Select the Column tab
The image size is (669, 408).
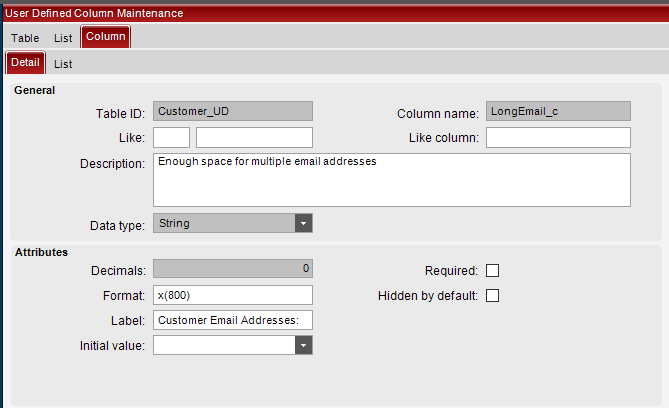click(105, 37)
